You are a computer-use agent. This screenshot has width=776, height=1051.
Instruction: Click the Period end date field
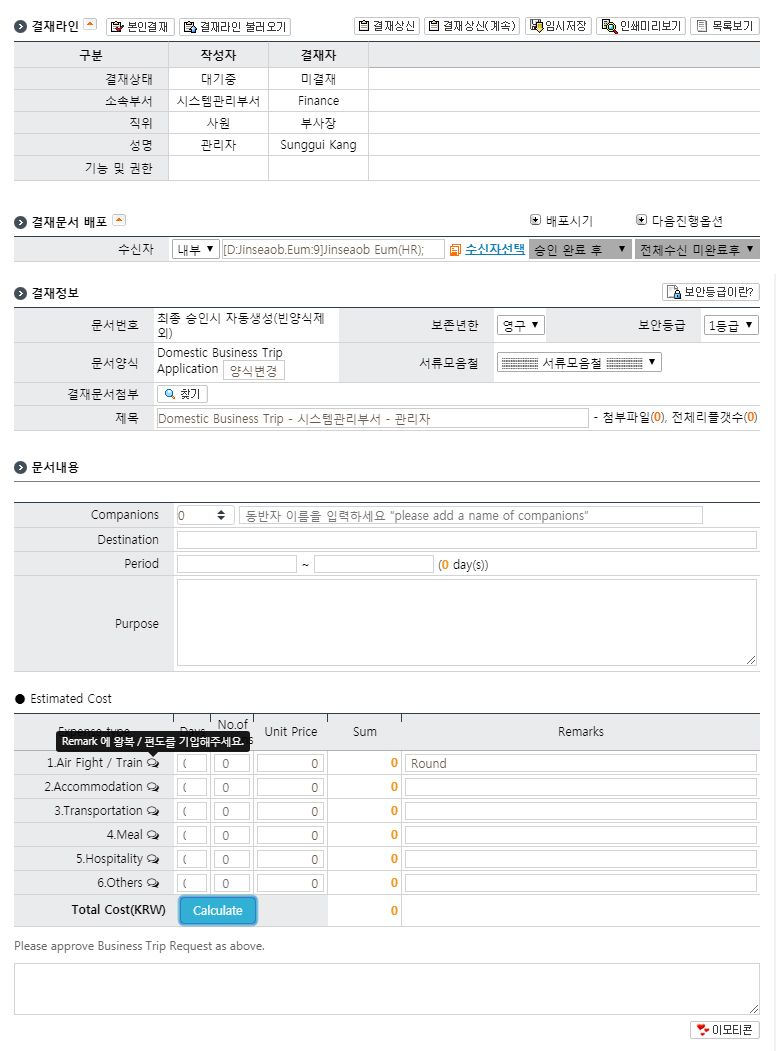pyautogui.click(x=374, y=564)
